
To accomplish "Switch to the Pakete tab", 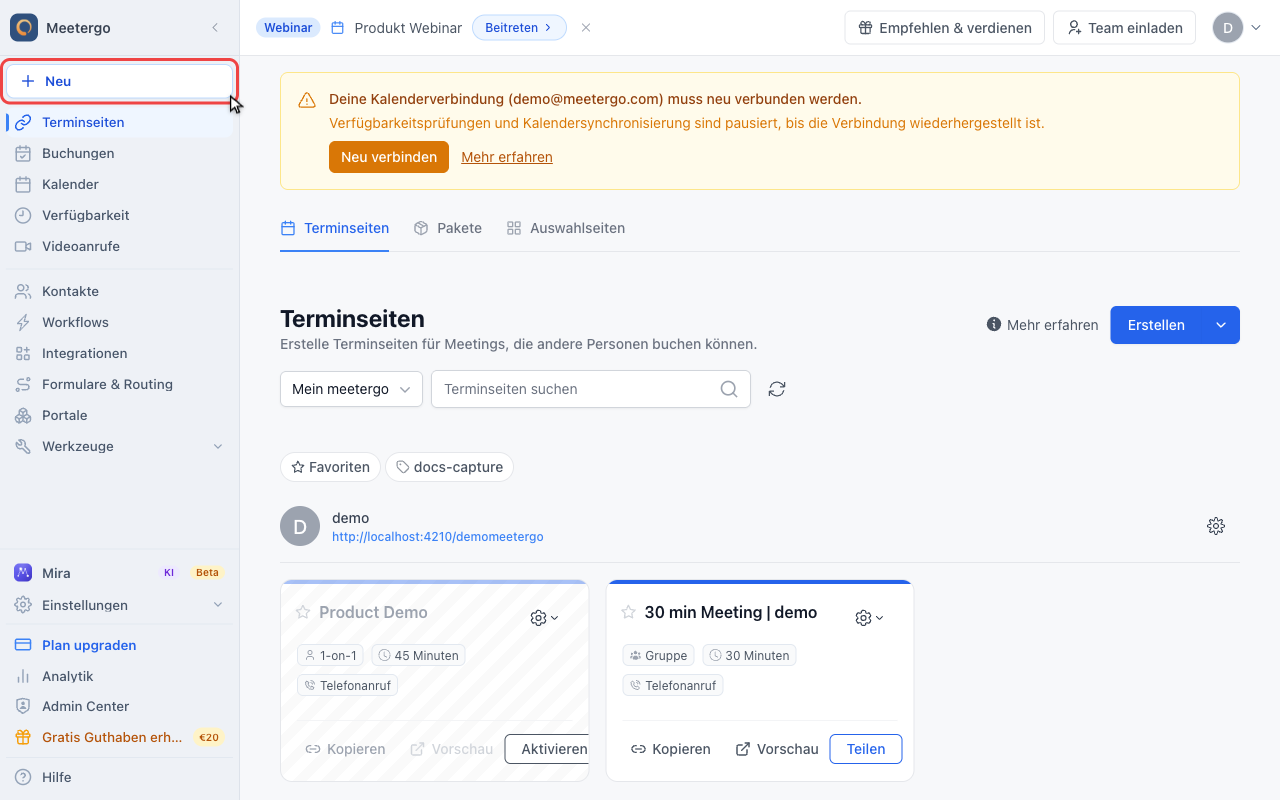I will 448,228.
